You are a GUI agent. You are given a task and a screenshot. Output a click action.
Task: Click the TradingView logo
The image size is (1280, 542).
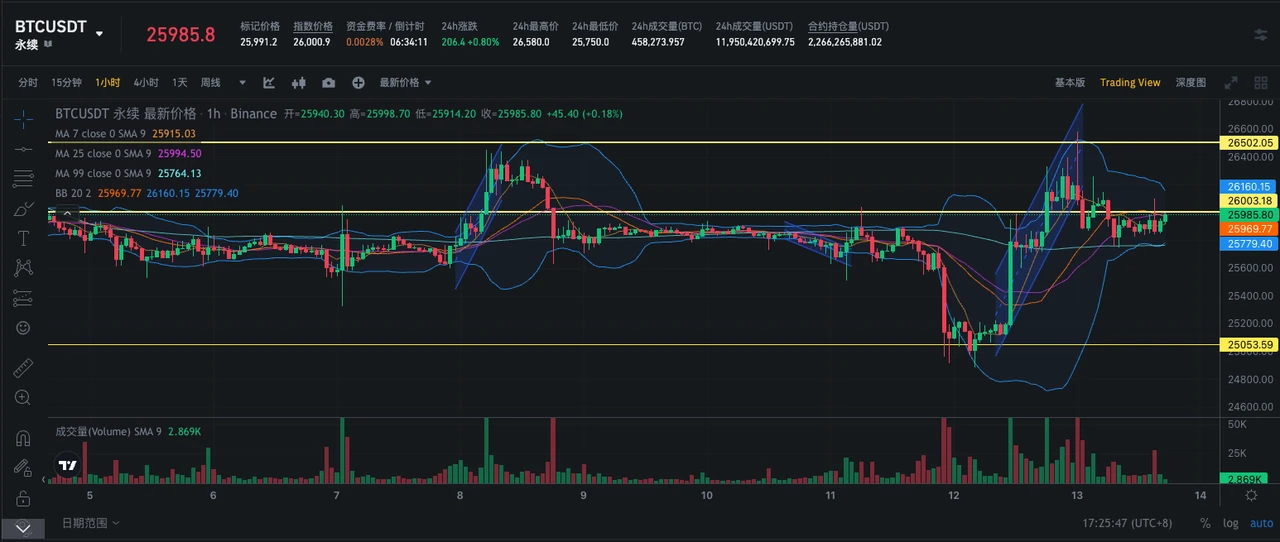click(x=67, y=465)
